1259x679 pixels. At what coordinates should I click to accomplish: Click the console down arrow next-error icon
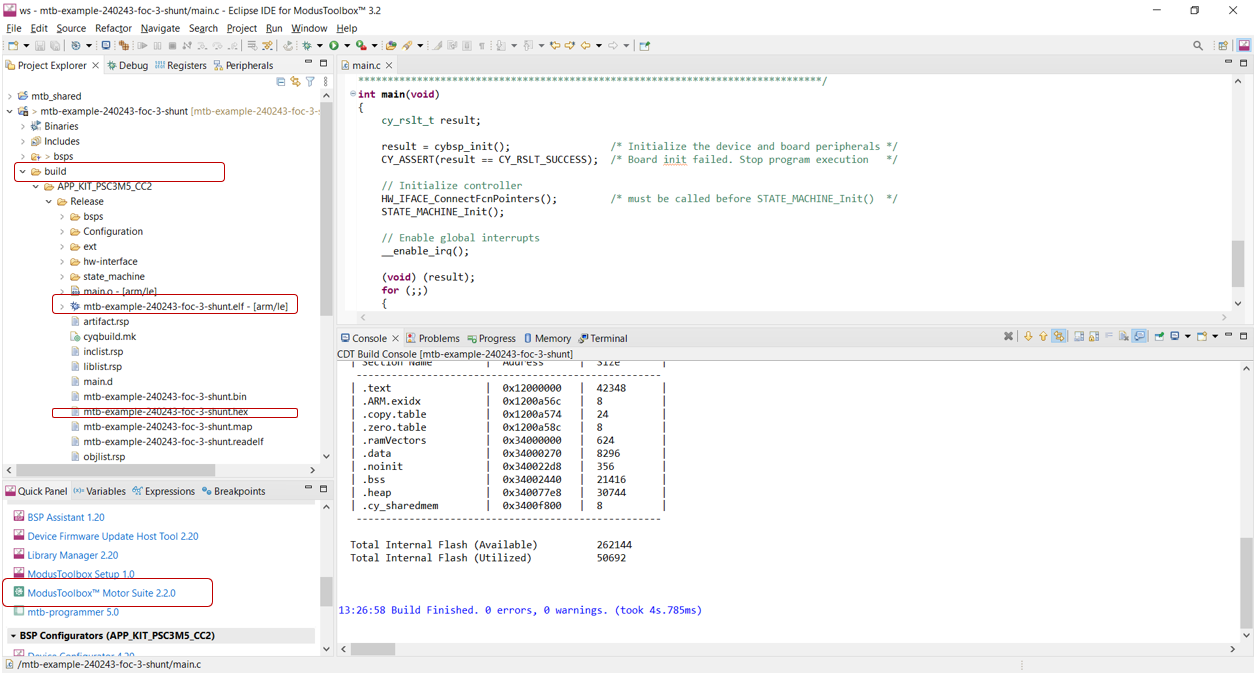(1027, 337)
